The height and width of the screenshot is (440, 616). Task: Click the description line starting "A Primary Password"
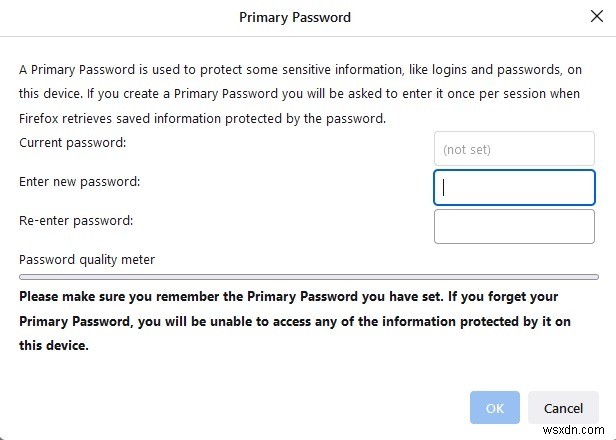pos(300,71)
